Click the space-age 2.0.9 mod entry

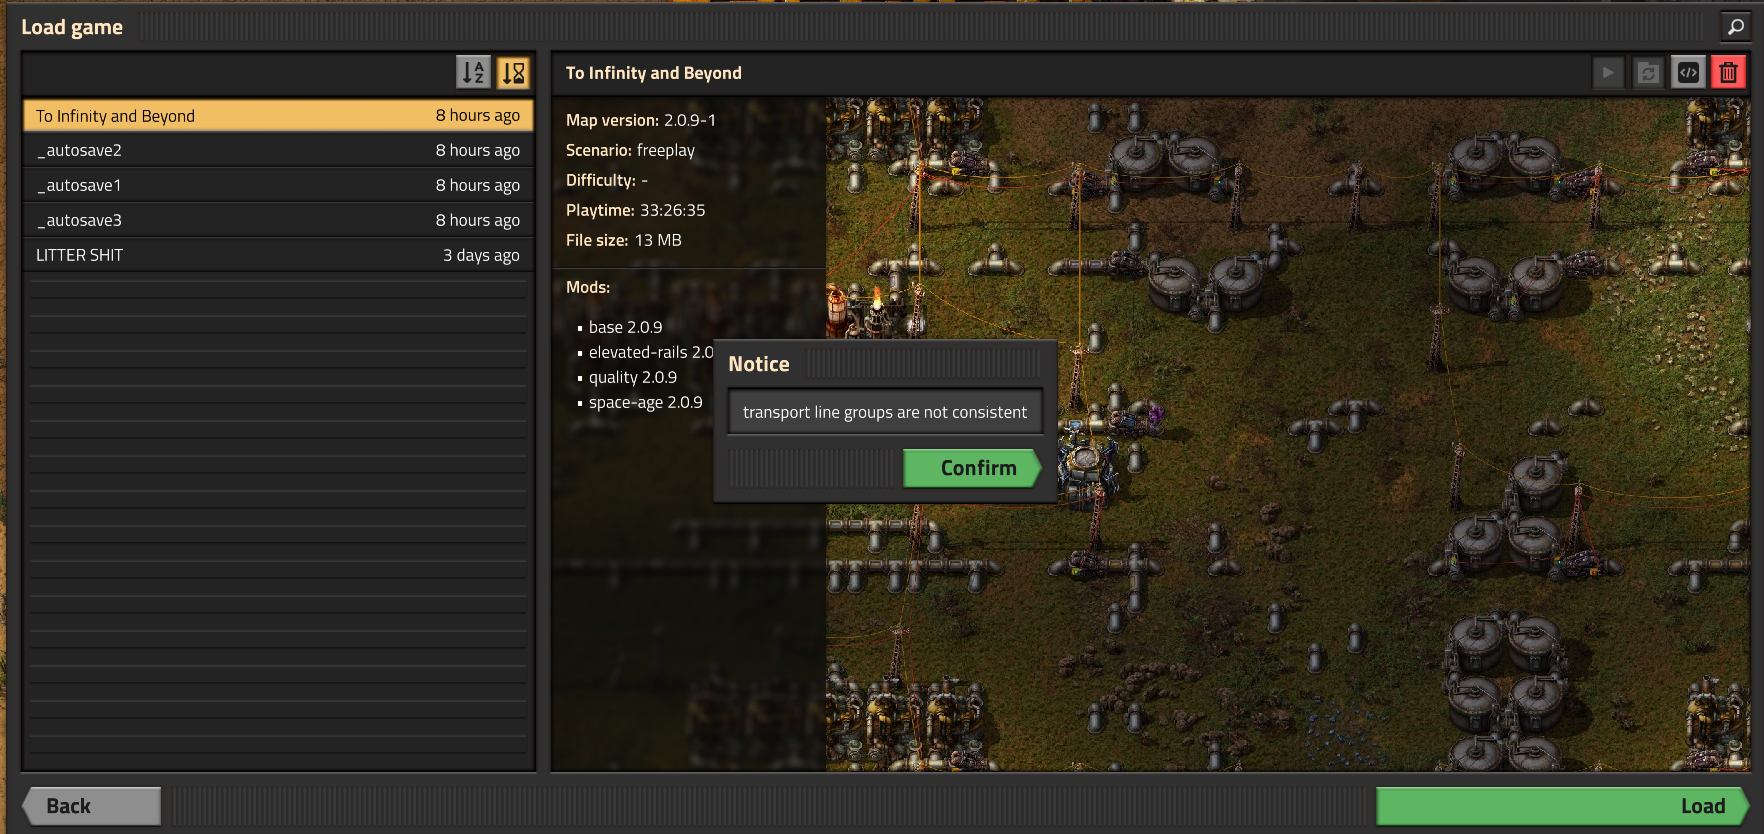[645, 402]
